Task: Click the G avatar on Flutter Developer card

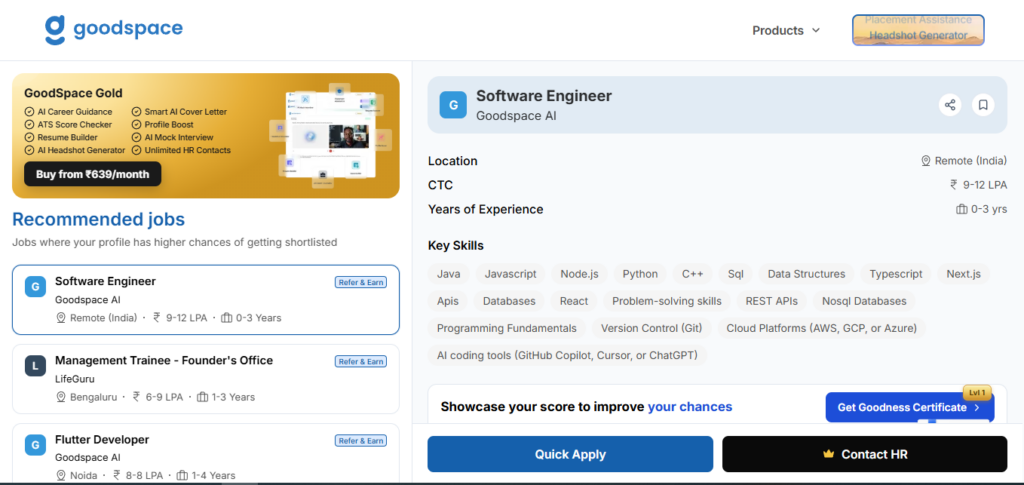Action: (35, 445)
